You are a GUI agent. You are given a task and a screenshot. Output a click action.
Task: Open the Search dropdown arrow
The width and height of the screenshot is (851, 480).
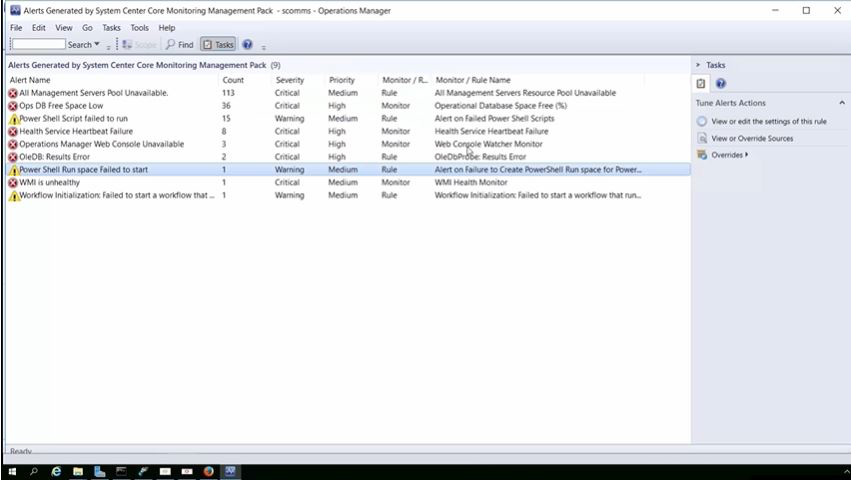(x=97, y=44)
